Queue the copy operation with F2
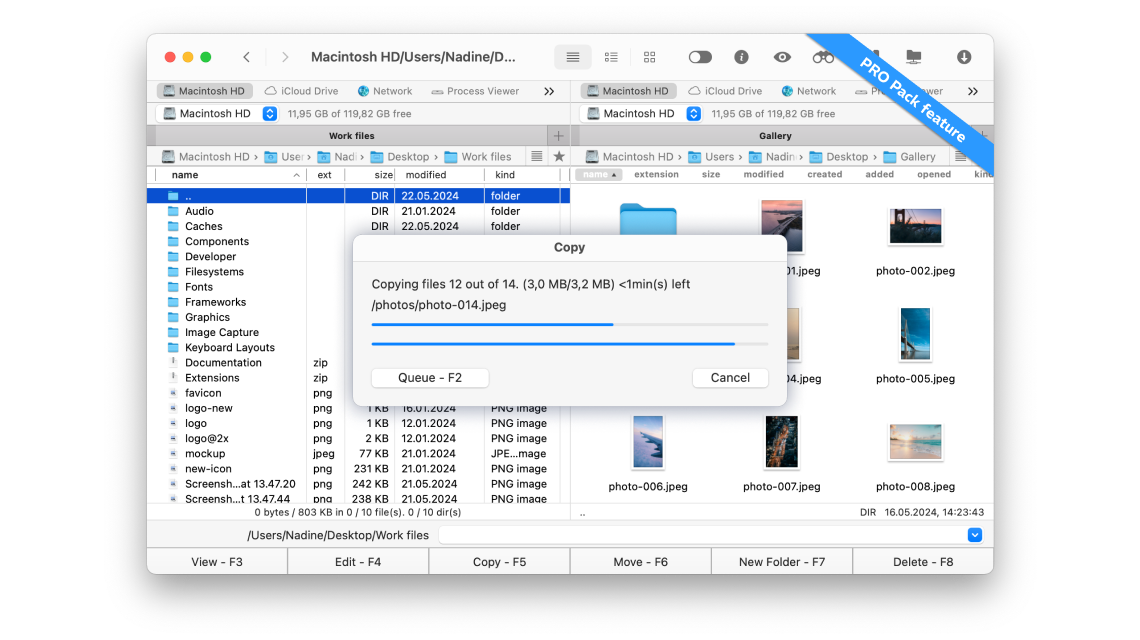 pos(430,377)
